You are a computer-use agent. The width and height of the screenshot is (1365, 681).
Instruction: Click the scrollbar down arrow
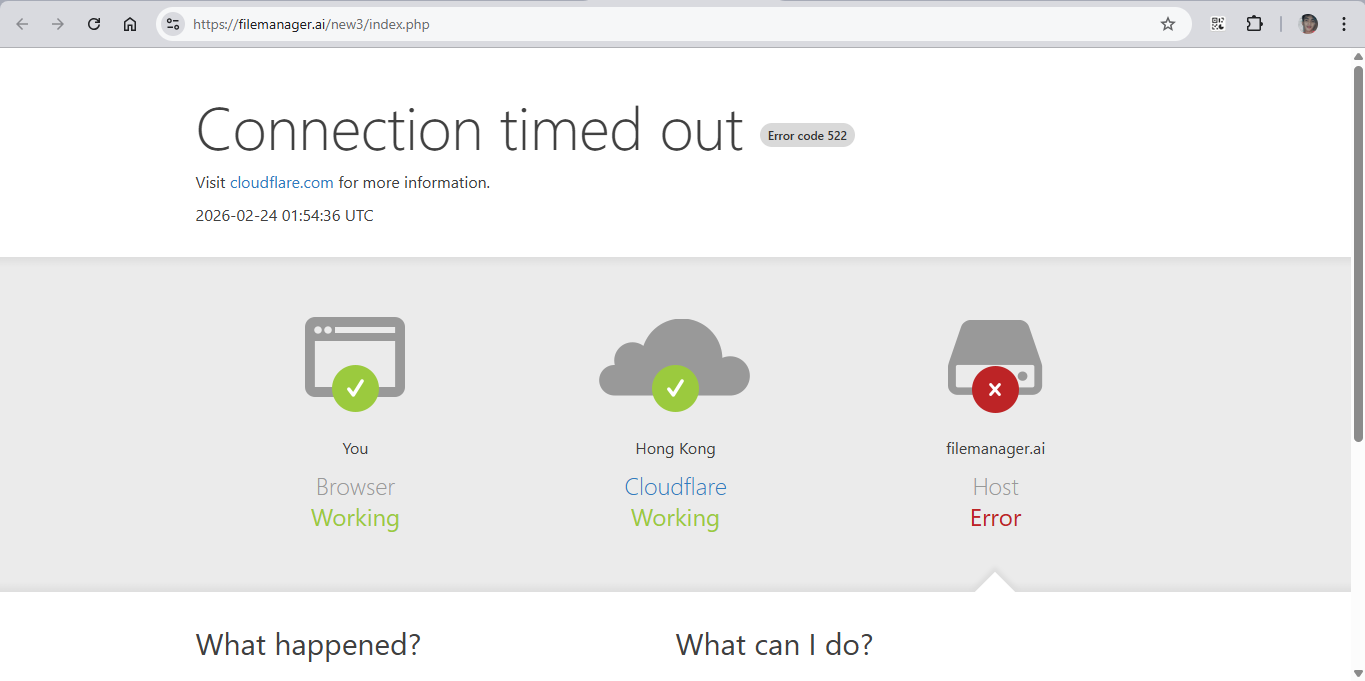coord(1358,673)
